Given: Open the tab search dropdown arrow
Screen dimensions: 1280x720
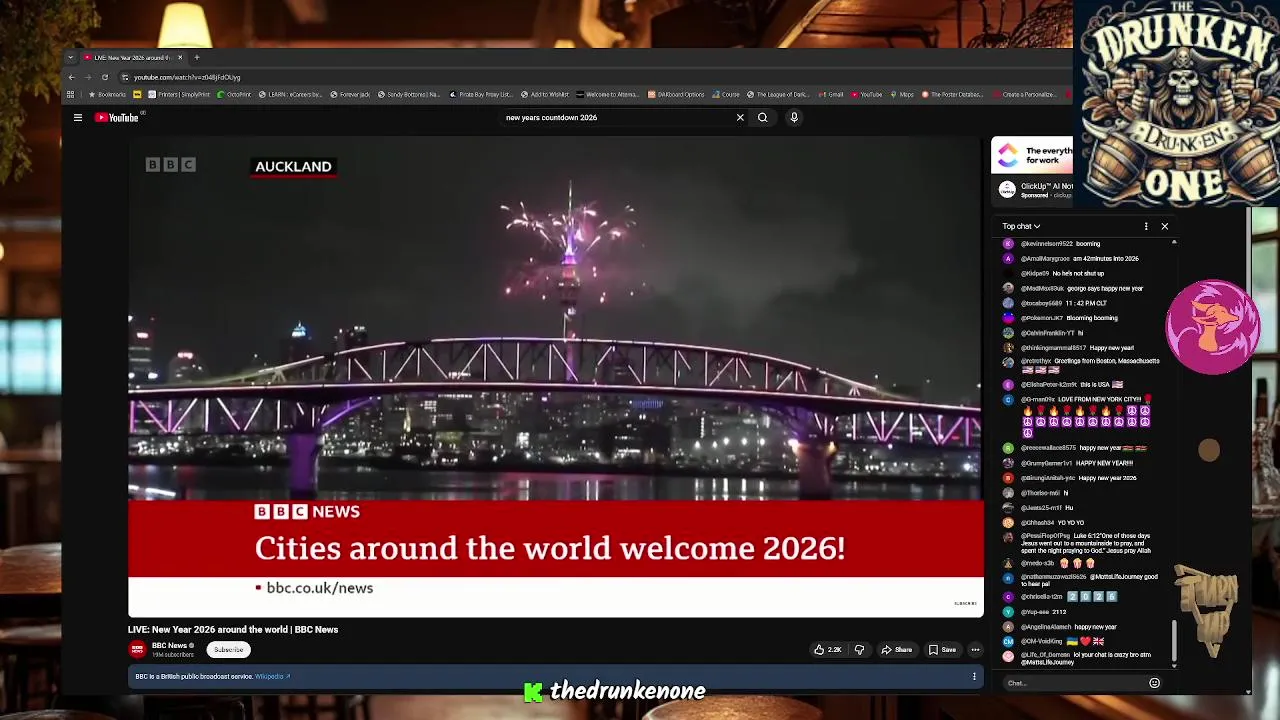Looking at the screenshot, I should click(71, 58).
